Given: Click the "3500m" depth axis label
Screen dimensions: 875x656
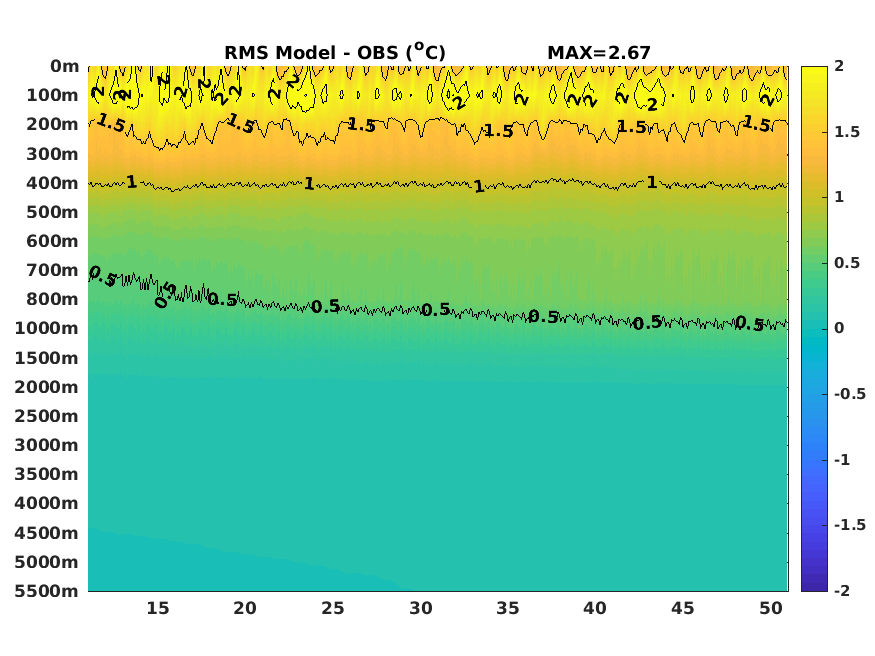Looking at the screenshot, I should click(47, 474).
